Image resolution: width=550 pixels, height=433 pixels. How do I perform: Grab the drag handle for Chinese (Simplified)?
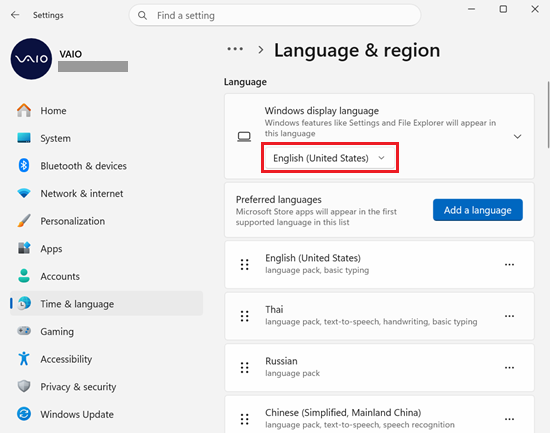tap(244, 419)
